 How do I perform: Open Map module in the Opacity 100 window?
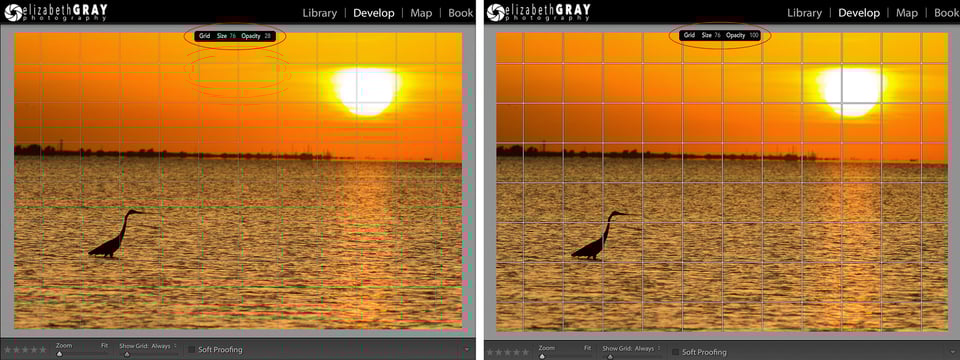[x=906, y=12]
